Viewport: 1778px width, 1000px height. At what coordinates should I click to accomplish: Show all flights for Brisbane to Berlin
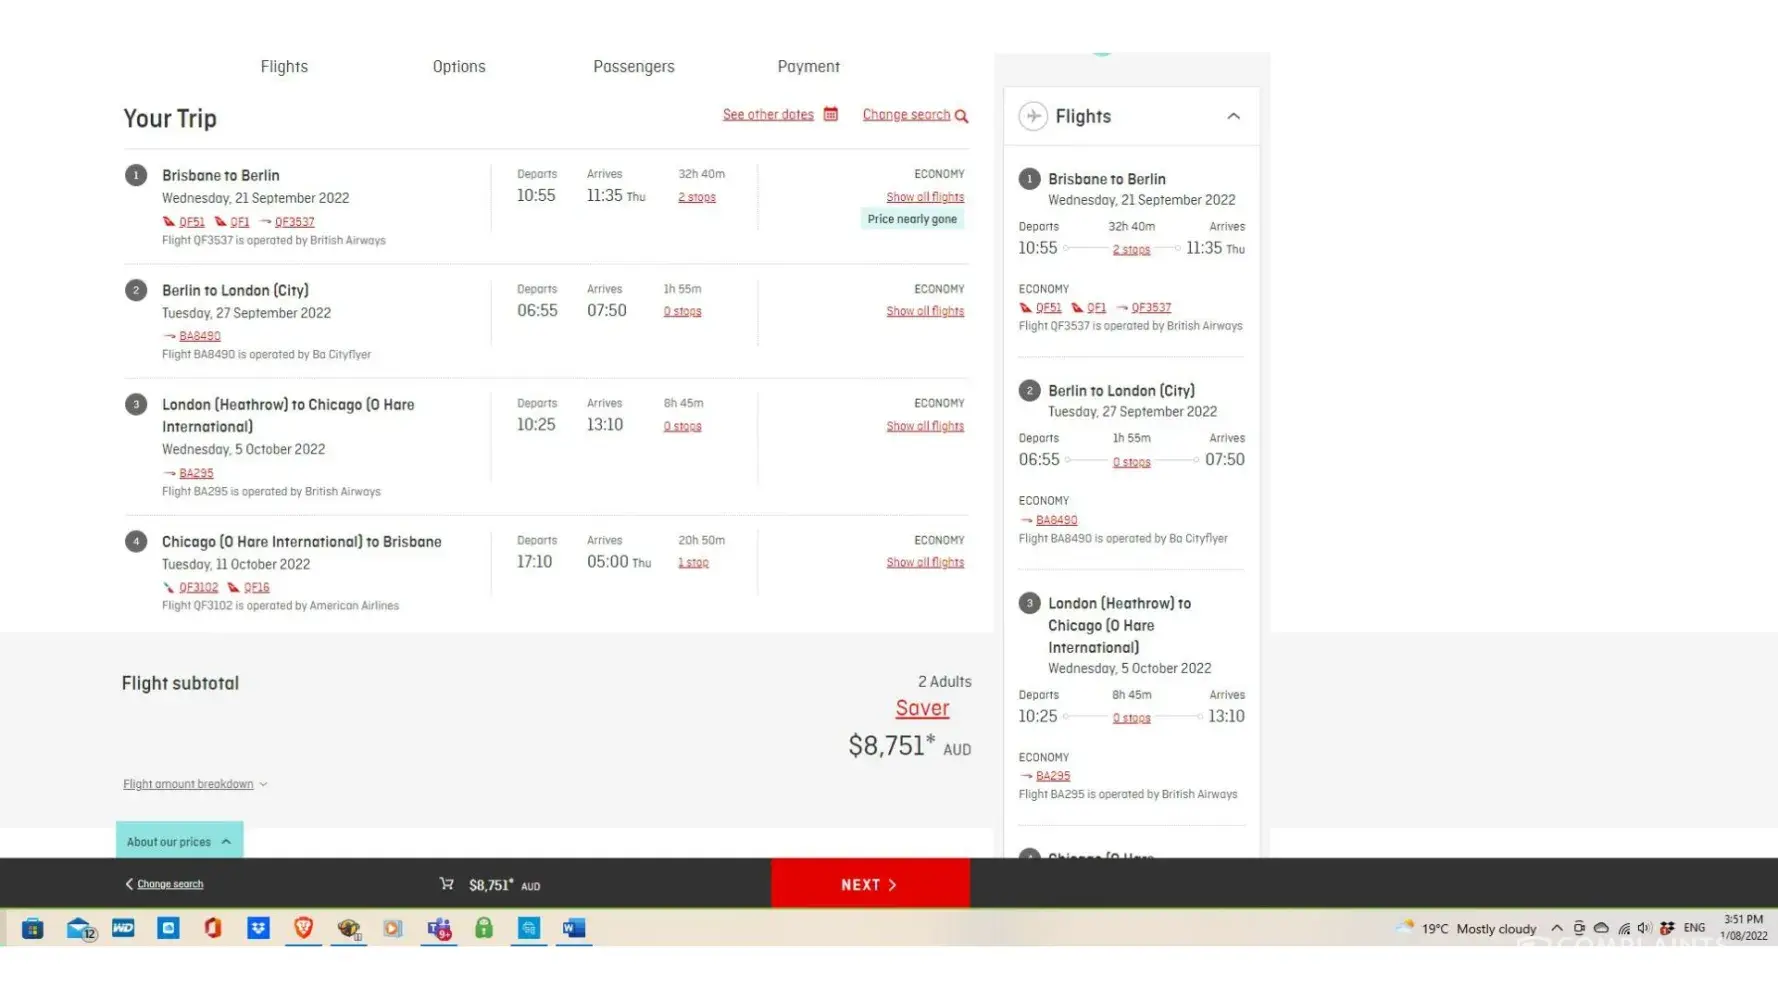(924, 197)
